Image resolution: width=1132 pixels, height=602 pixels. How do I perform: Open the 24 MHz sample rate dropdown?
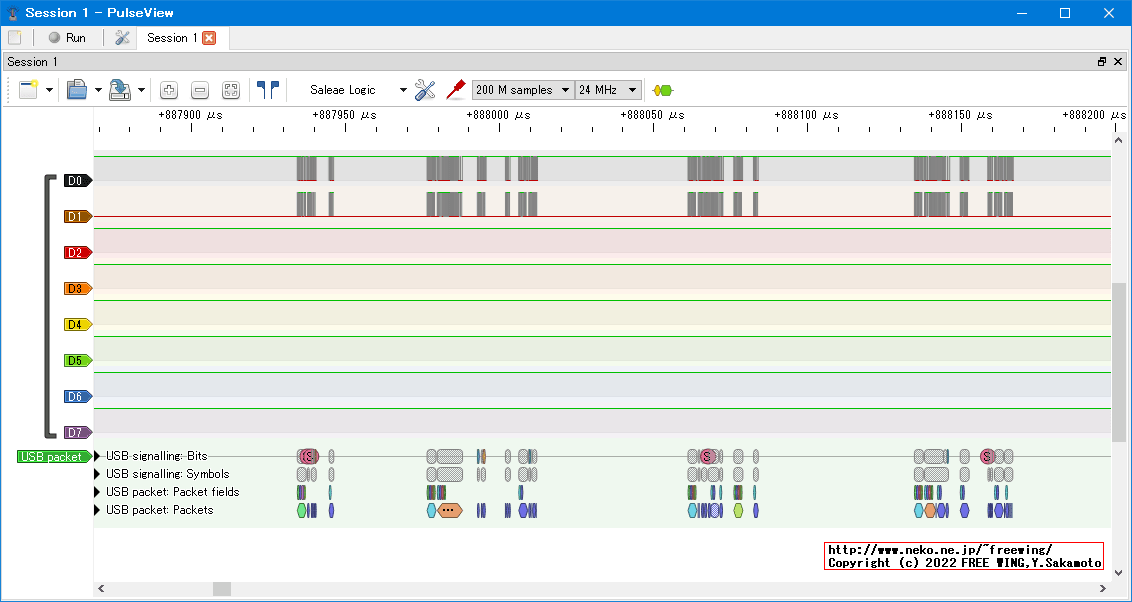click(x=607, y=90)
